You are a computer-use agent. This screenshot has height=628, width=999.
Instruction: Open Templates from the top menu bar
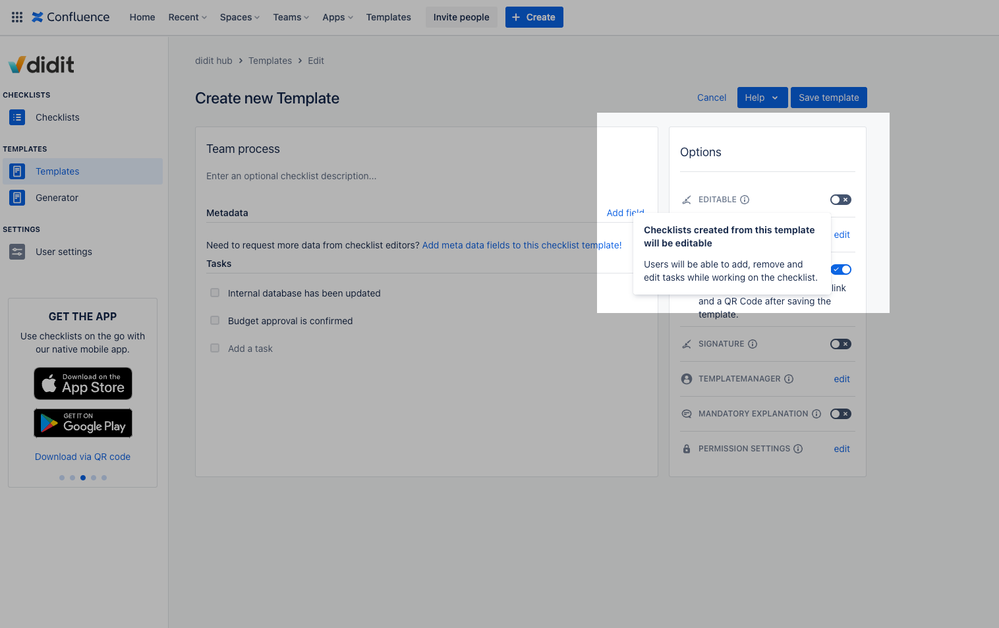388,17
